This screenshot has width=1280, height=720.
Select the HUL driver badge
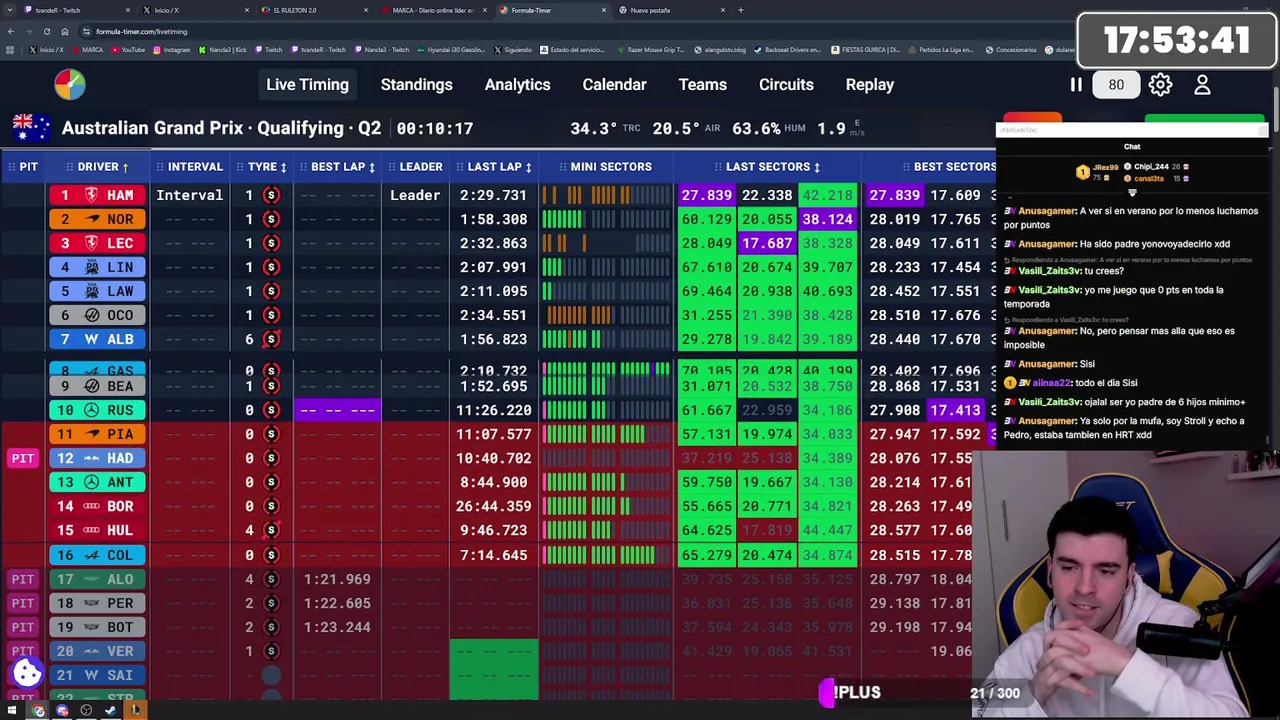[x=97, y=530]
